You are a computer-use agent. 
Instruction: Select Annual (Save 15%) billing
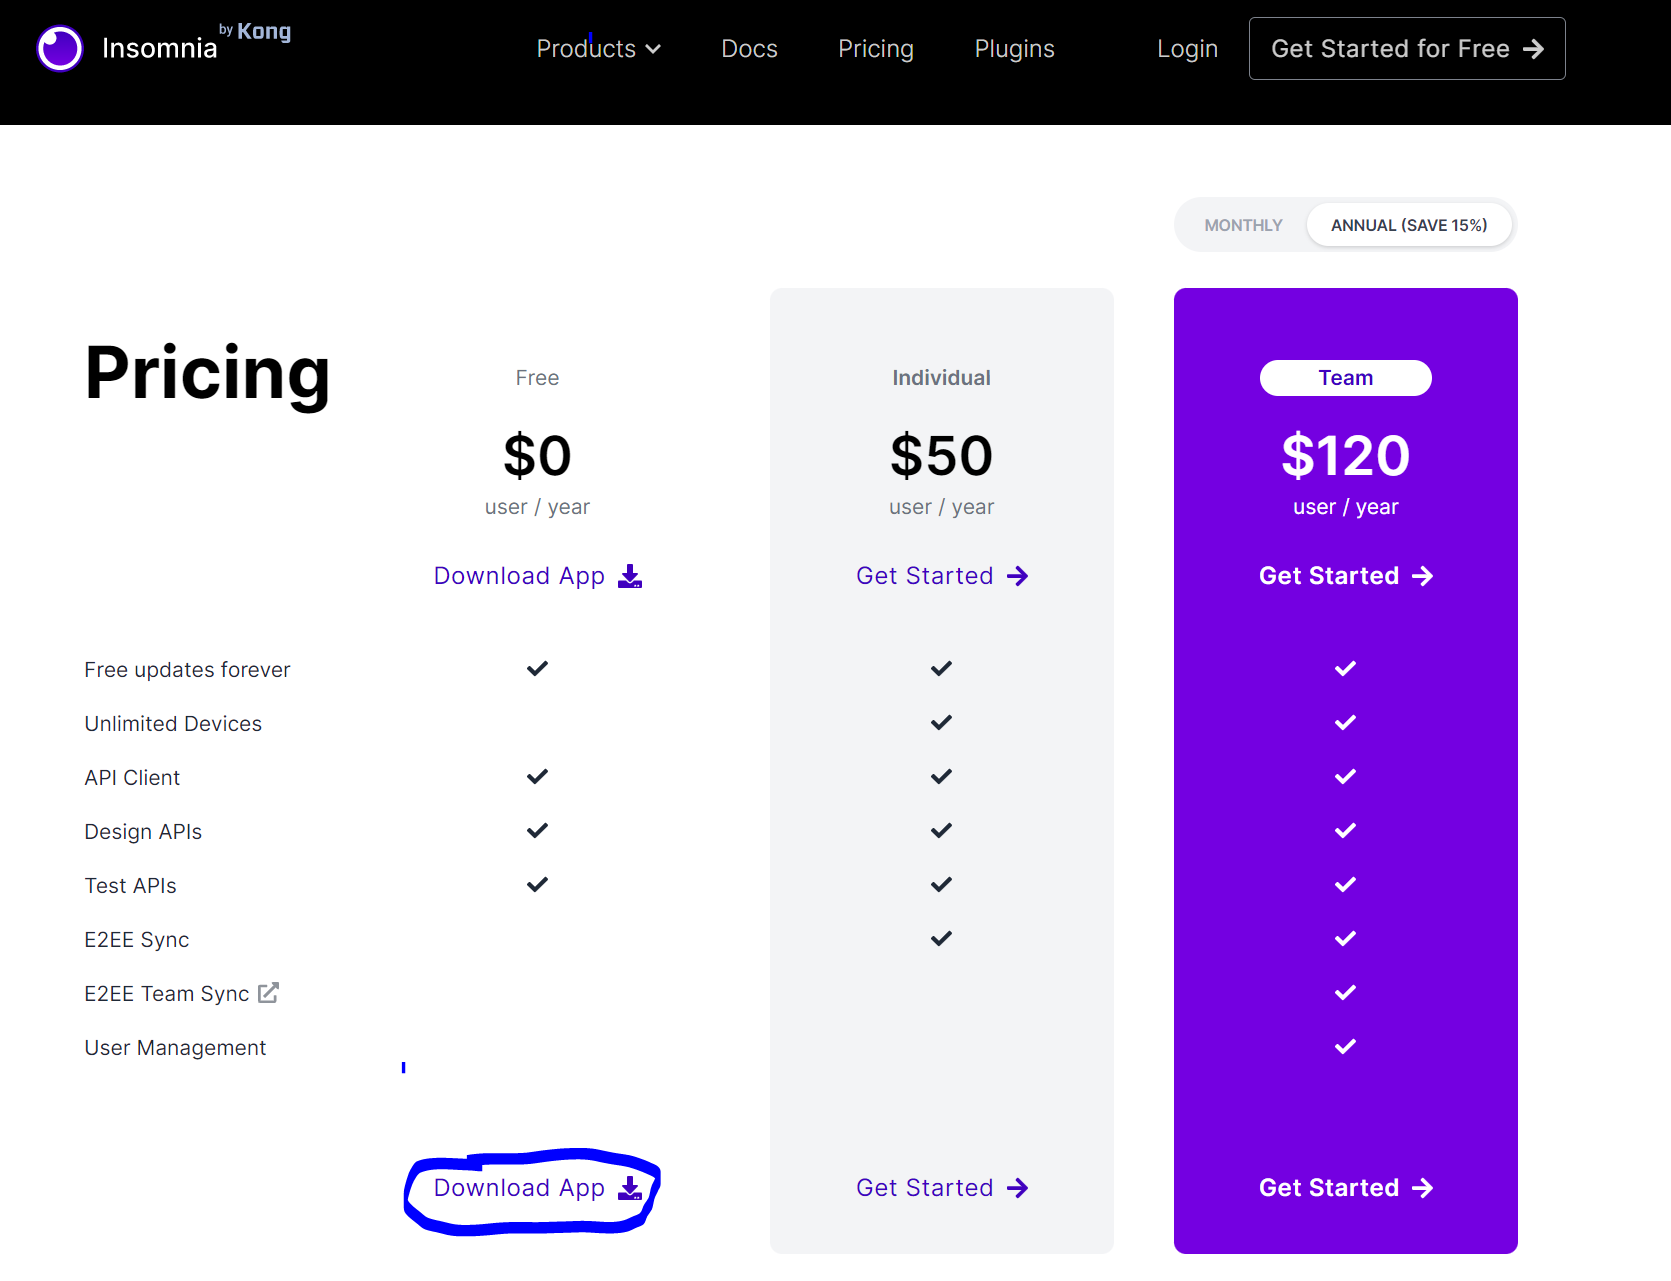click(x=1409, y=225)
